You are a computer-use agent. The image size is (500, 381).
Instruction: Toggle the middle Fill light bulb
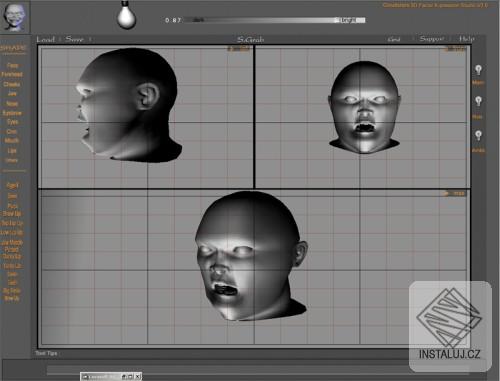click(478, 101)
